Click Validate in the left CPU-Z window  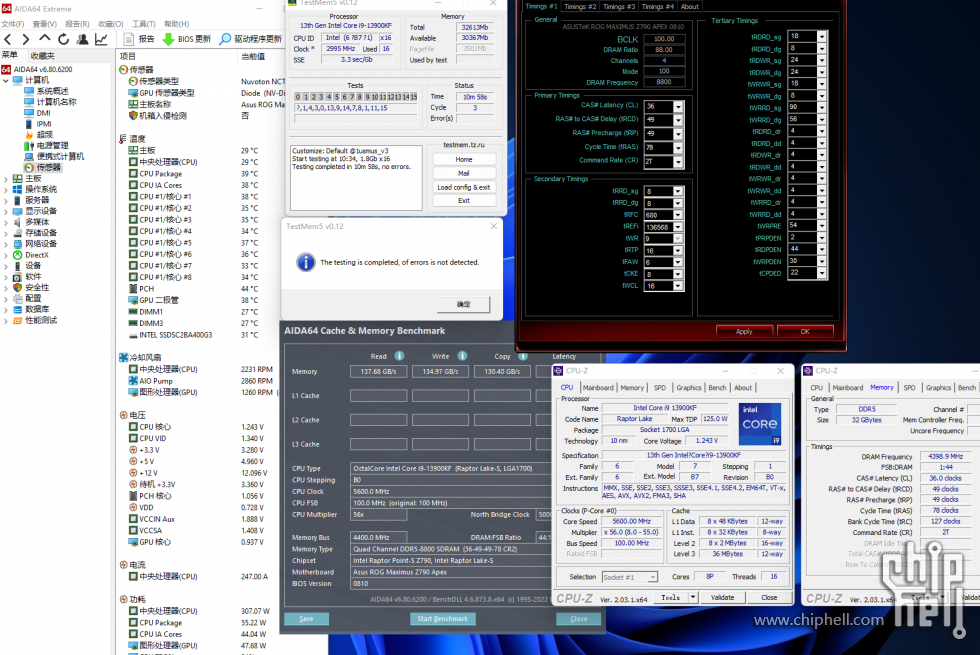click(722, 598)
